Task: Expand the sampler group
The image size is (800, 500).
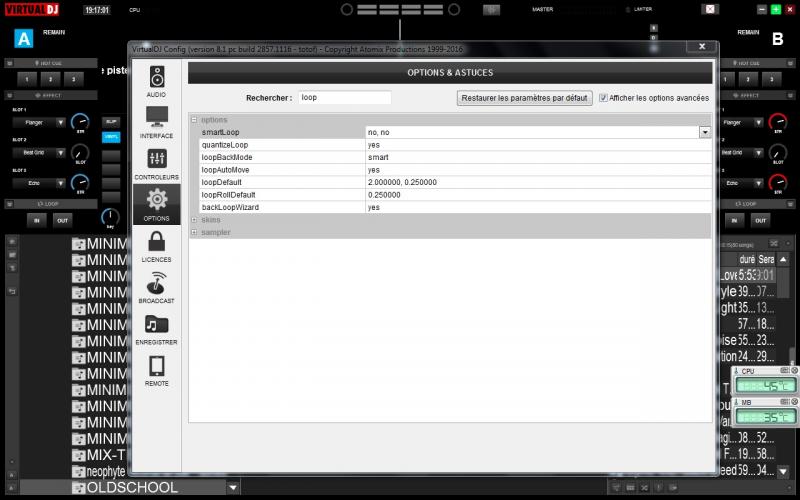Action: [194, 232]
